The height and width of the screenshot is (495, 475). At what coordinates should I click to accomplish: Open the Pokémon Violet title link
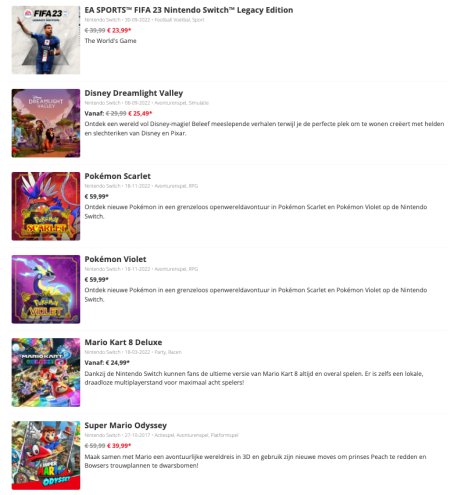pyautogui.click(x=115, y=259)
